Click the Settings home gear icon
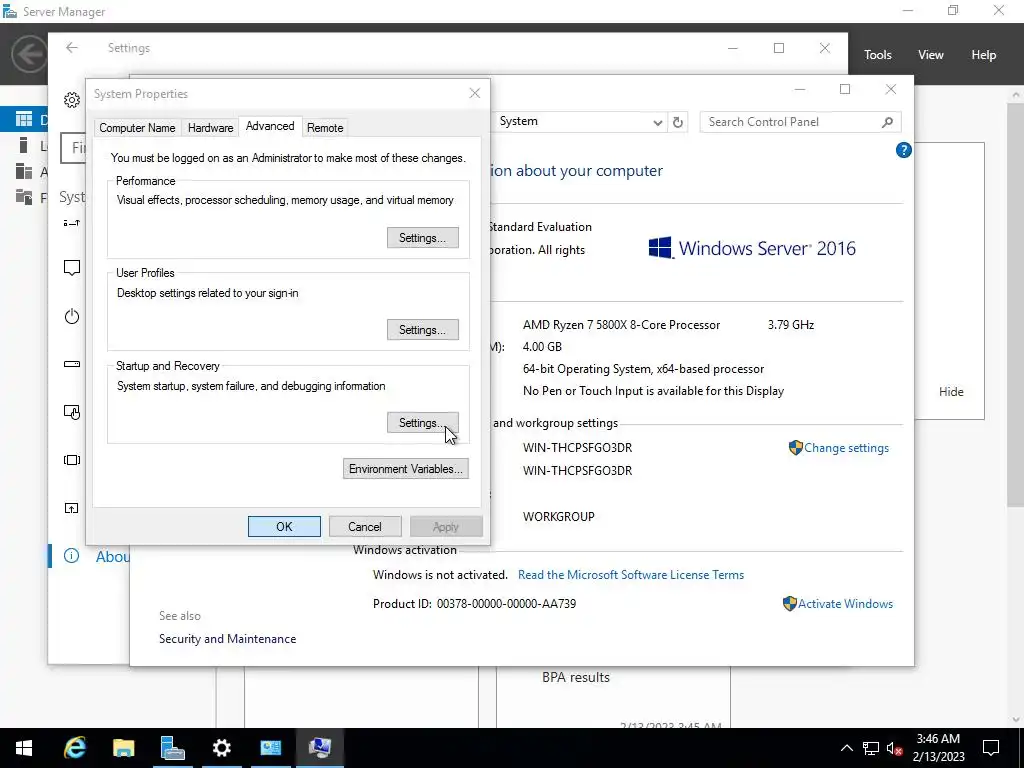The height and width of the screenshot is (768, 1024). point(72,100)
